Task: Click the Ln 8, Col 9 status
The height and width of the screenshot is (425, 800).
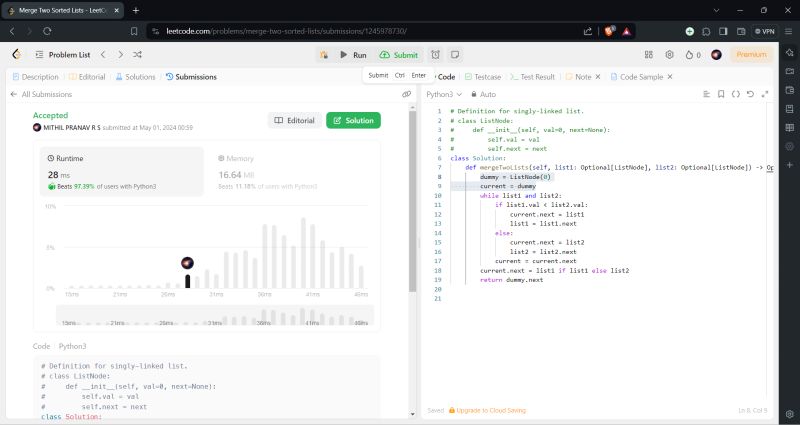Action: tap(753, 410)
